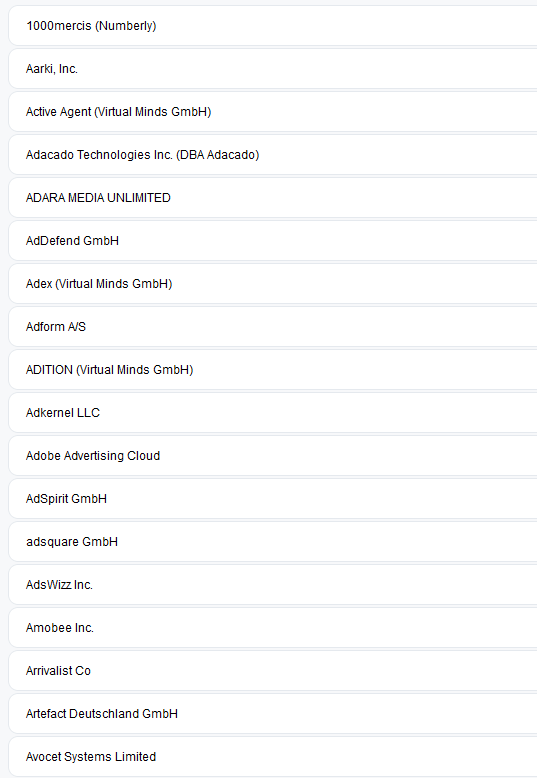Click the Adform A/S vendor name text
537x778 pixels.
pos(56,327)
